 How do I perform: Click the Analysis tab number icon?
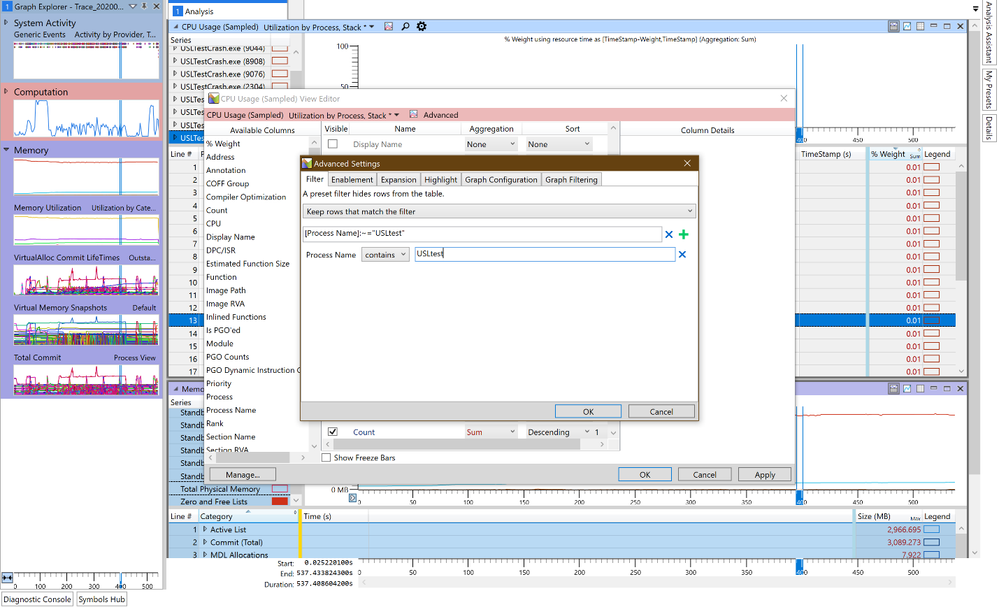[x=178, y=11]
